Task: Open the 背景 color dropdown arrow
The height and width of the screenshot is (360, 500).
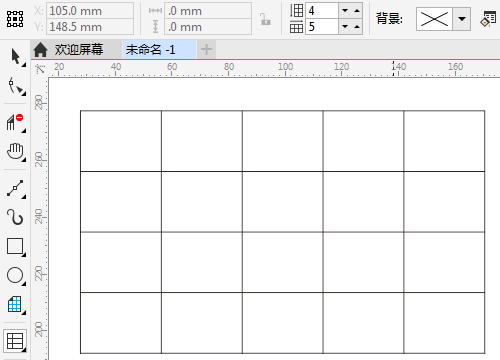Action: click(x=462, y=19)
